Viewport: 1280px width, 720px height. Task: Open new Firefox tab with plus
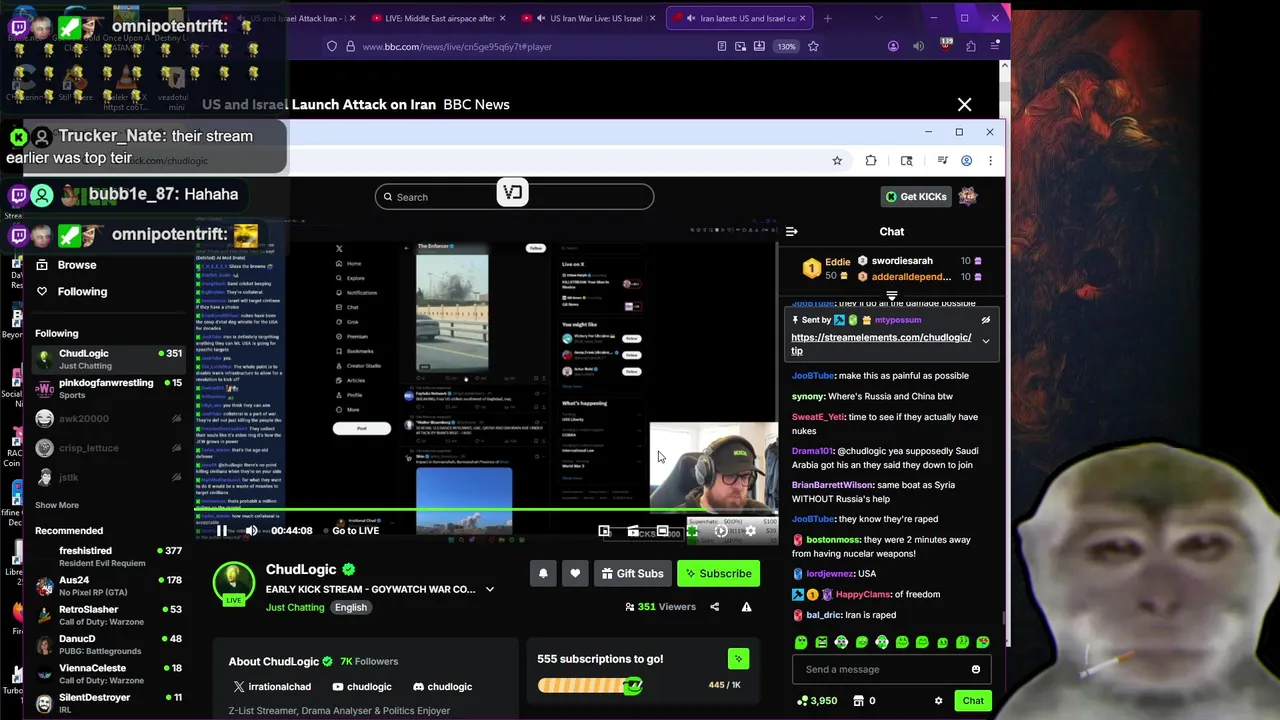coord(827,18)
